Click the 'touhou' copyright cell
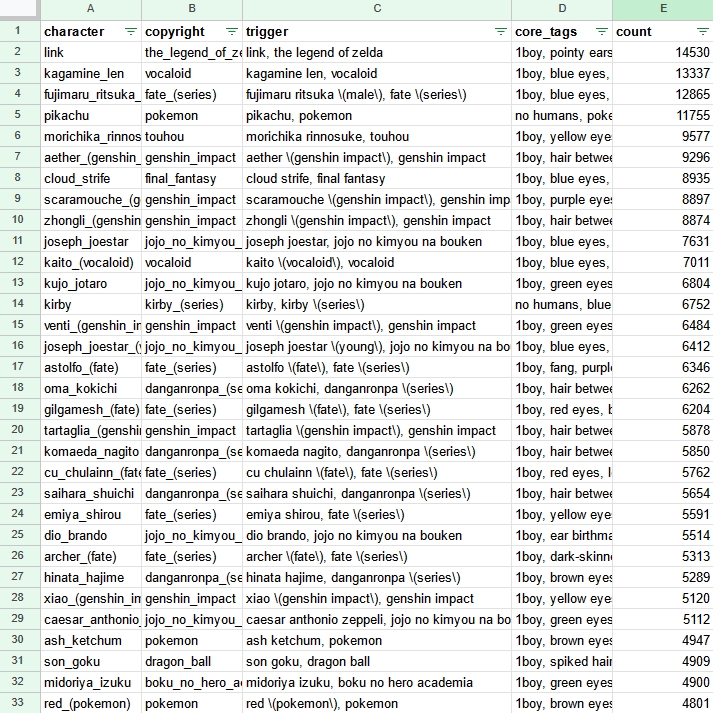 192,137
